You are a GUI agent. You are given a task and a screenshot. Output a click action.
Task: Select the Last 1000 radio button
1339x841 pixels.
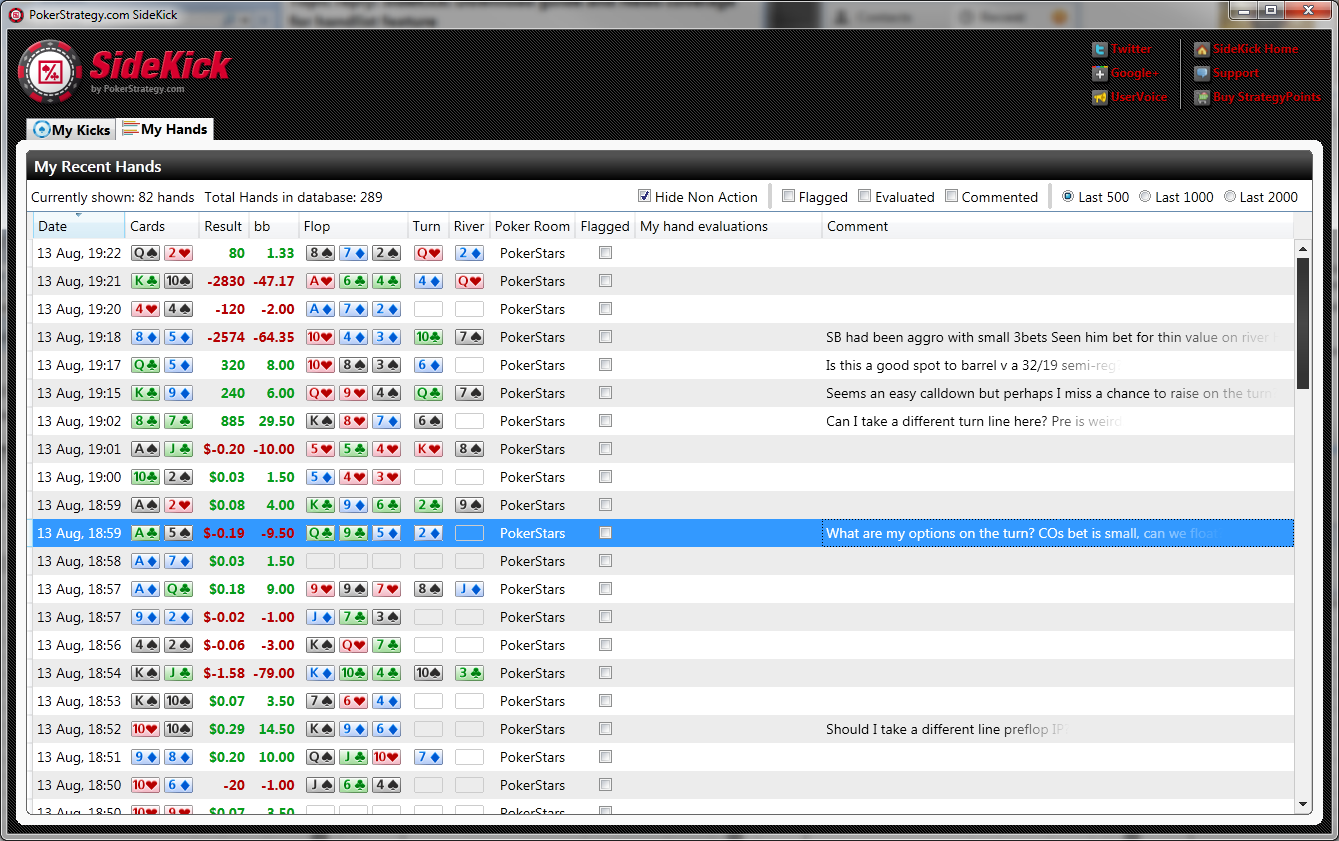tap(1145, 197)
